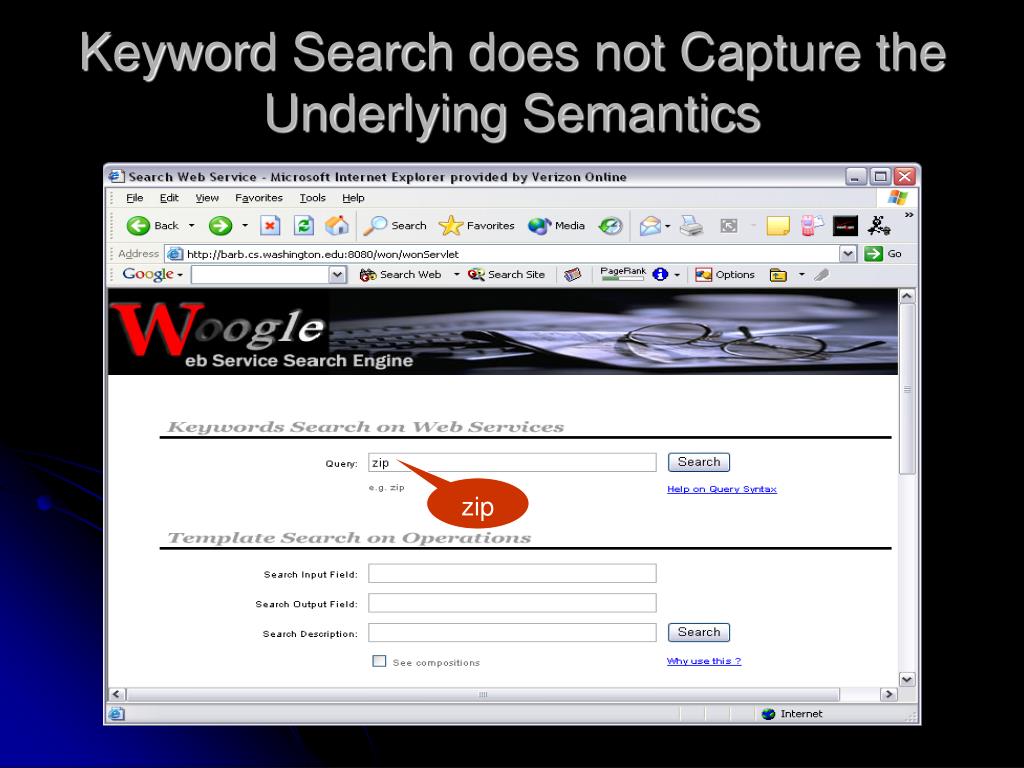Click Search Site on Google toolbar
Image resolution: width=1024 pixels, height=768 pixels.
[x=506, y=275]
